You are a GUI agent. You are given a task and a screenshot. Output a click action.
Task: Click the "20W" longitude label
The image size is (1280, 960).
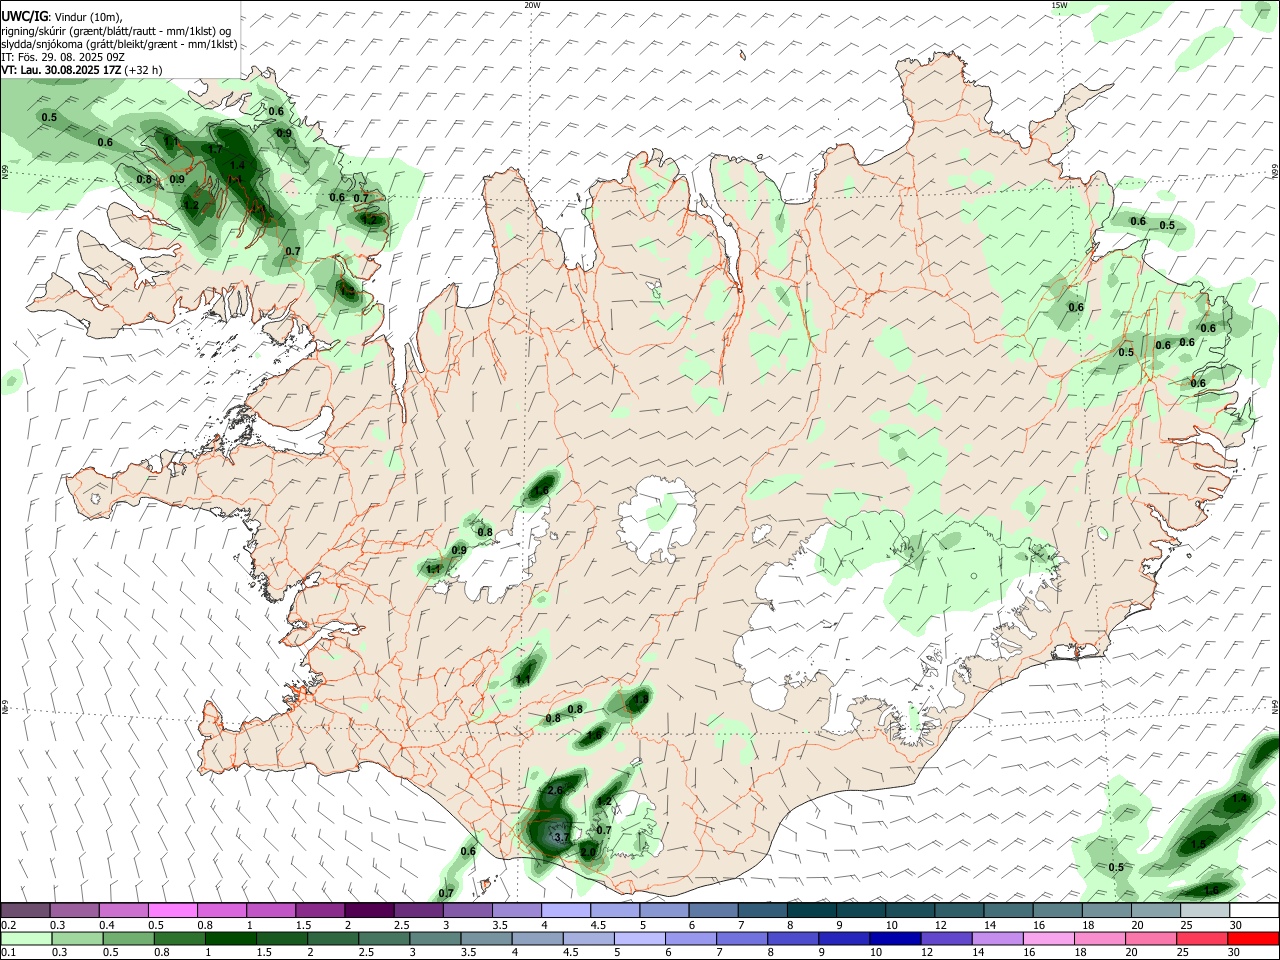532,5
